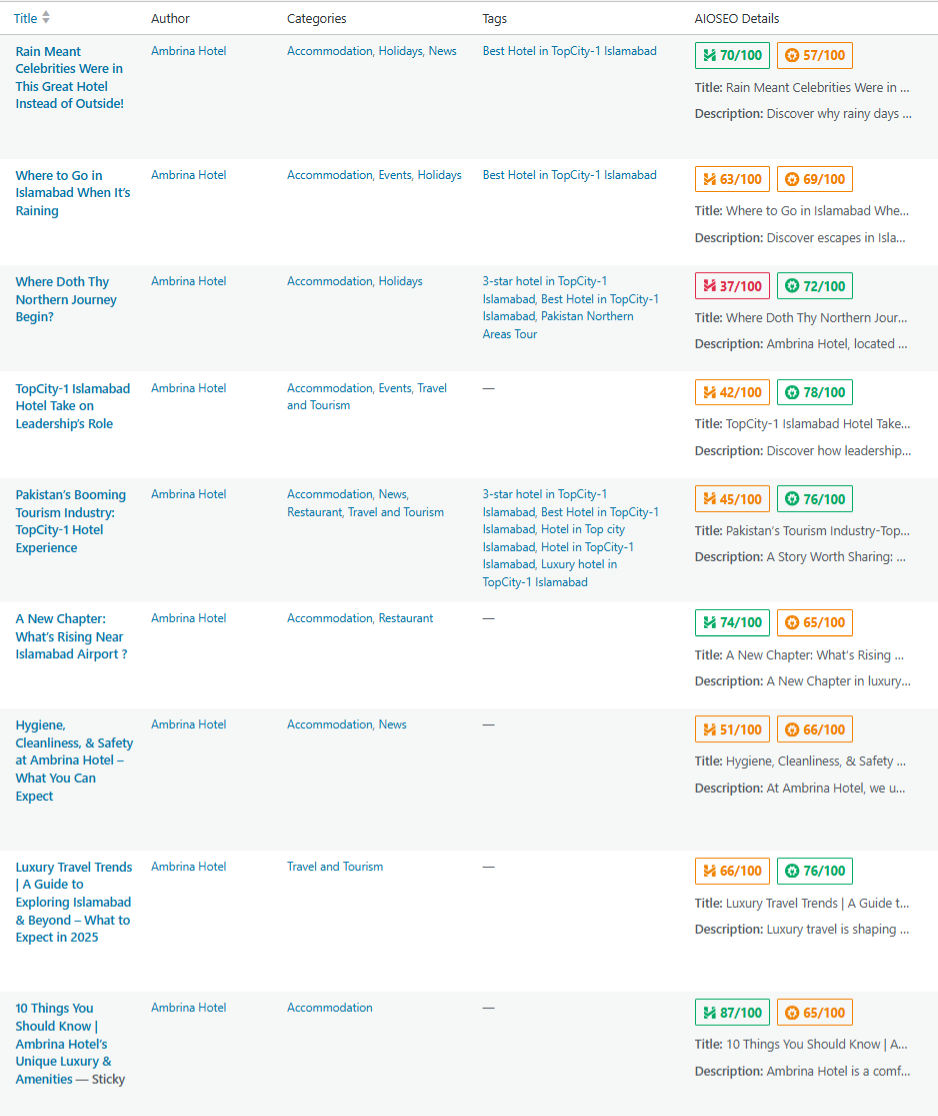
Task: Click the 69/100 headline score badge icon
Action: point(792,180)
